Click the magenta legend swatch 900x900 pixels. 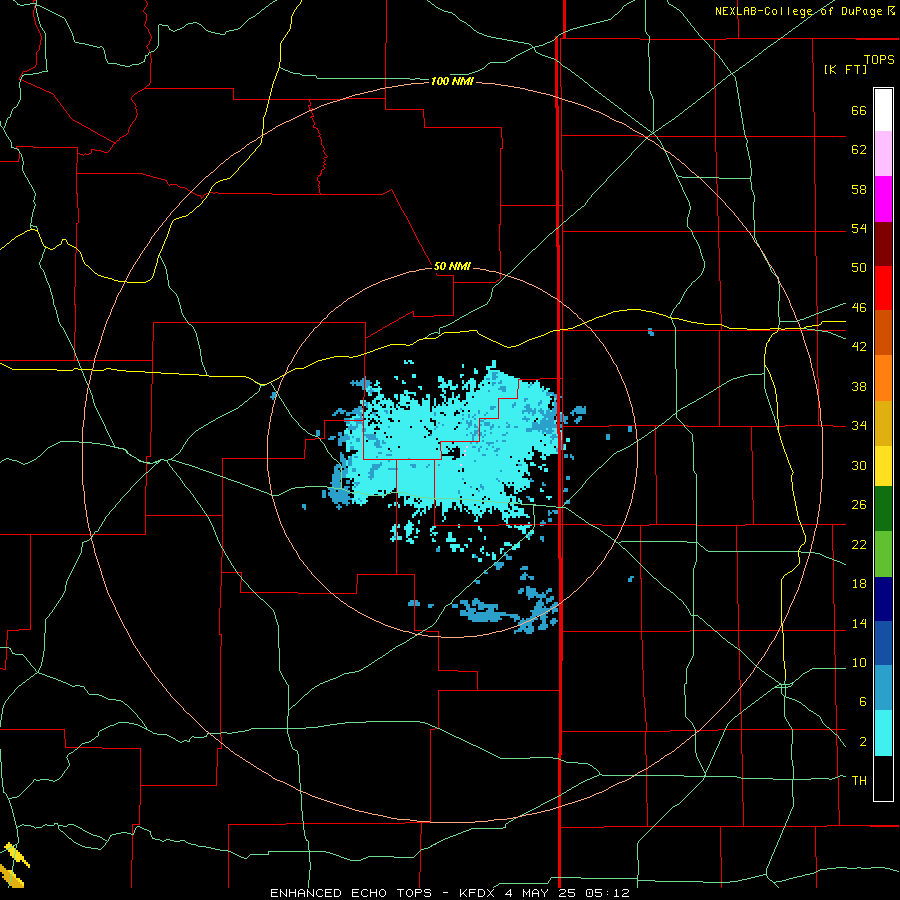tap(883, 199)
